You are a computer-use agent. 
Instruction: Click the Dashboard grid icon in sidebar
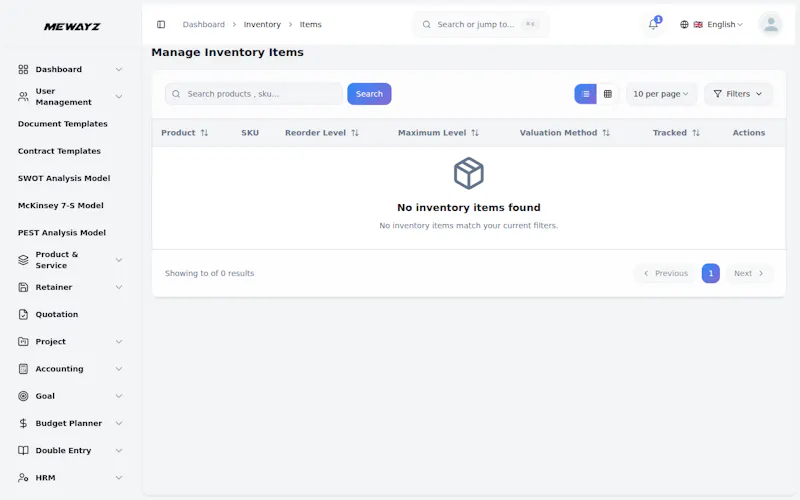[x=23, y=69]
